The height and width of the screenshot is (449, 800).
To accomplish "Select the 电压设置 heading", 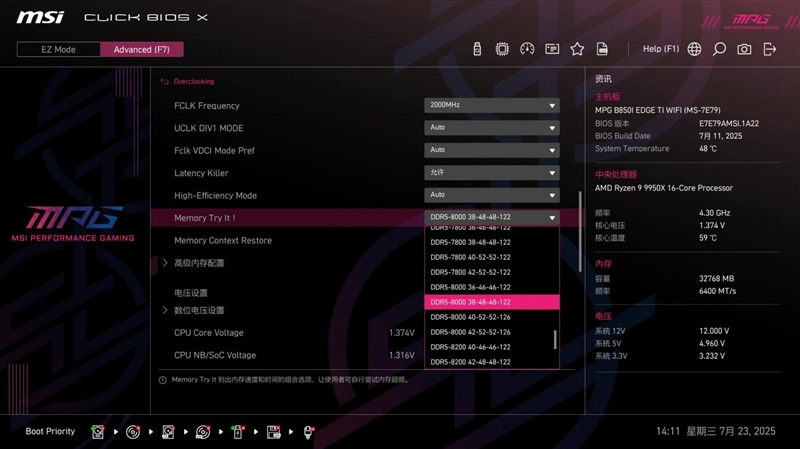I will [191, 293].
